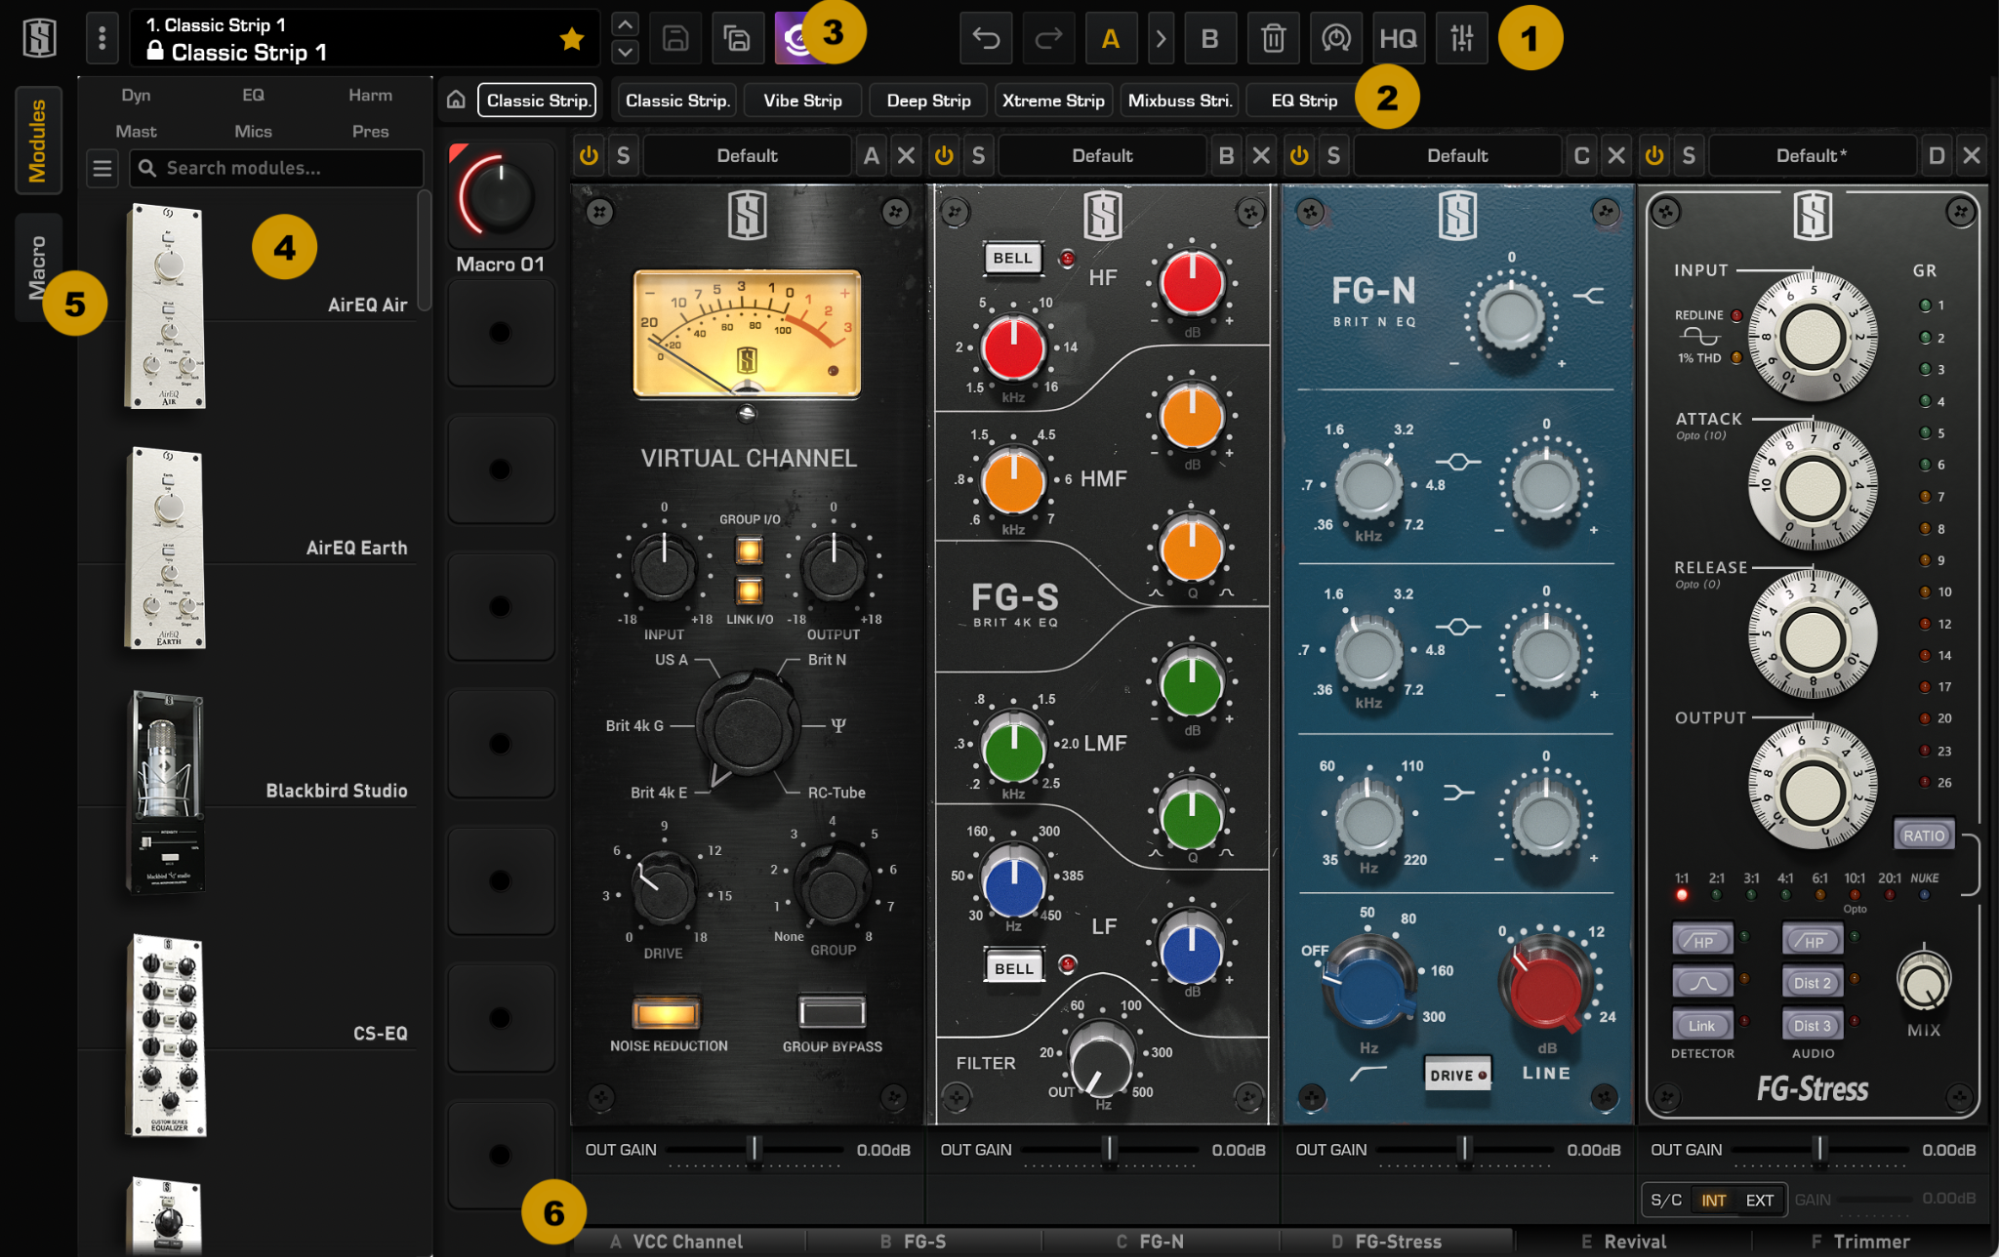The height and width of the screenshot is (1258, 1999).
Task: Open the three-dot options menu
Action: coord(102,39)
